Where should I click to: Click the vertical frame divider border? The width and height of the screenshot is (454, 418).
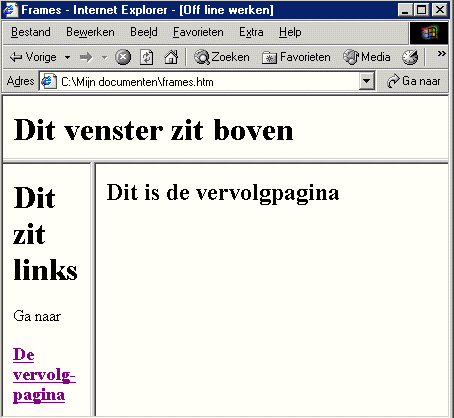[x=93, y=289]
